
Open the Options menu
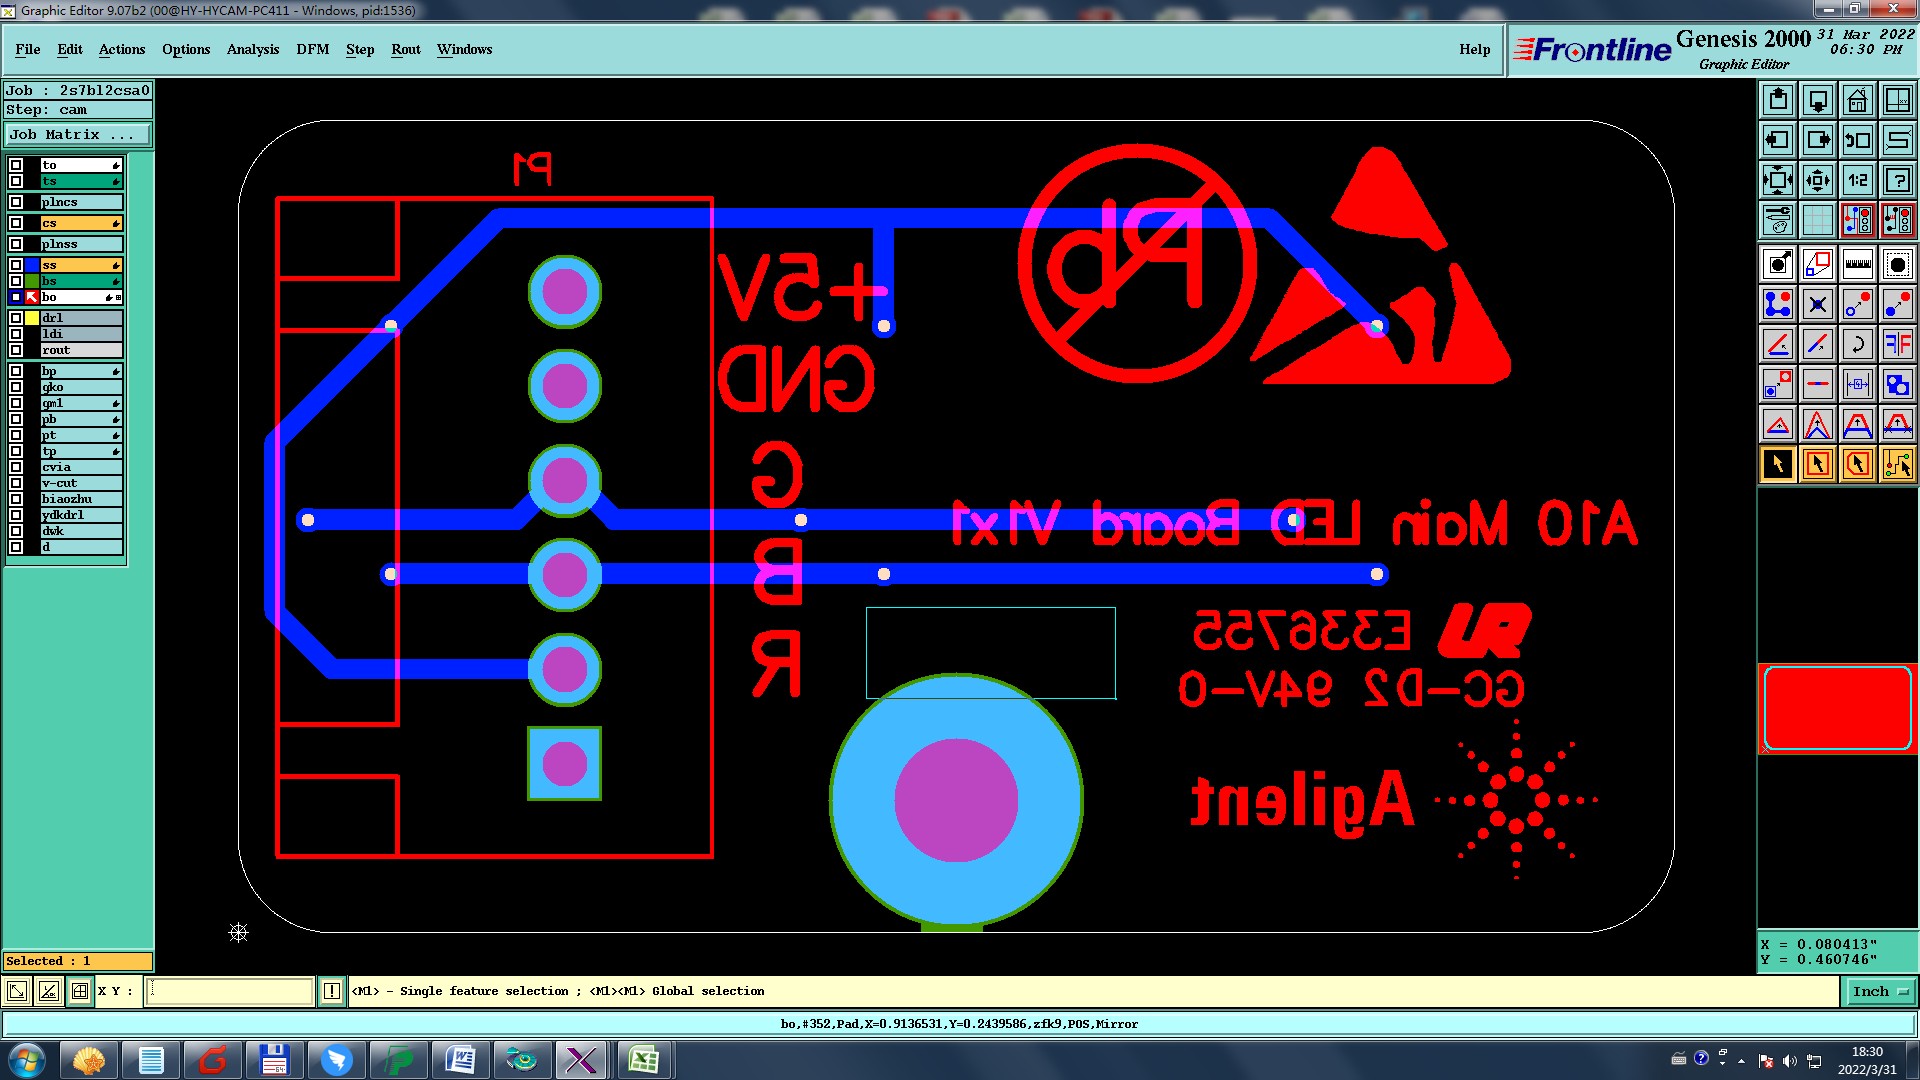pyautogui.click(x=186, y=49)
